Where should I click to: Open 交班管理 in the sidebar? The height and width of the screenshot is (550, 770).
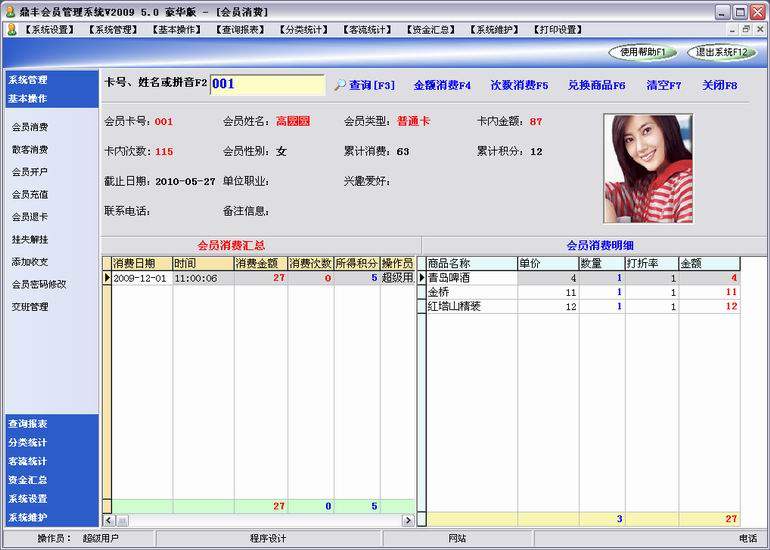[x=30, y=306]
